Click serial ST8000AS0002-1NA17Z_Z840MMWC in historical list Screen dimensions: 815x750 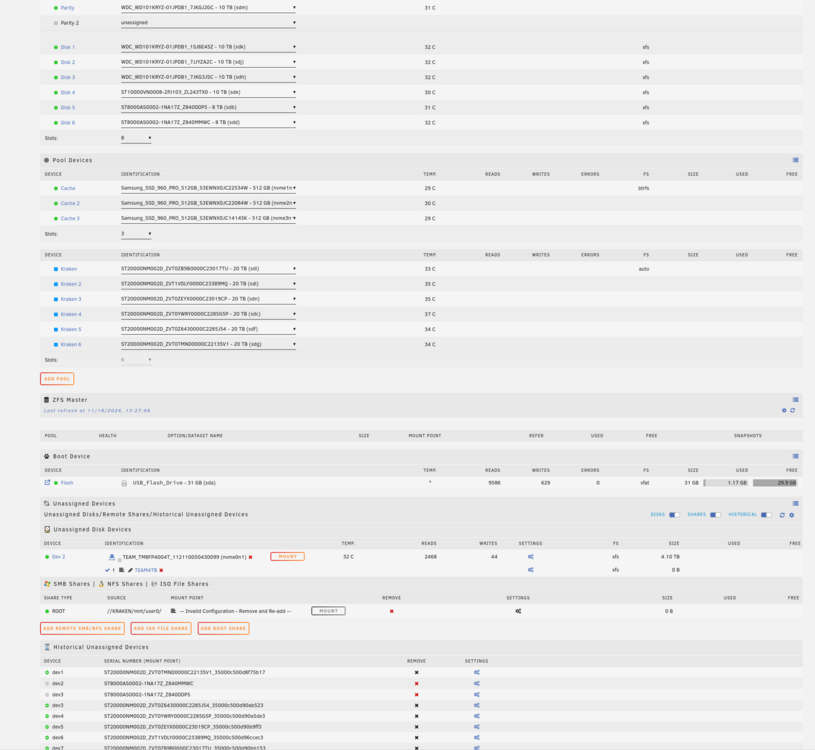[149, 683]
